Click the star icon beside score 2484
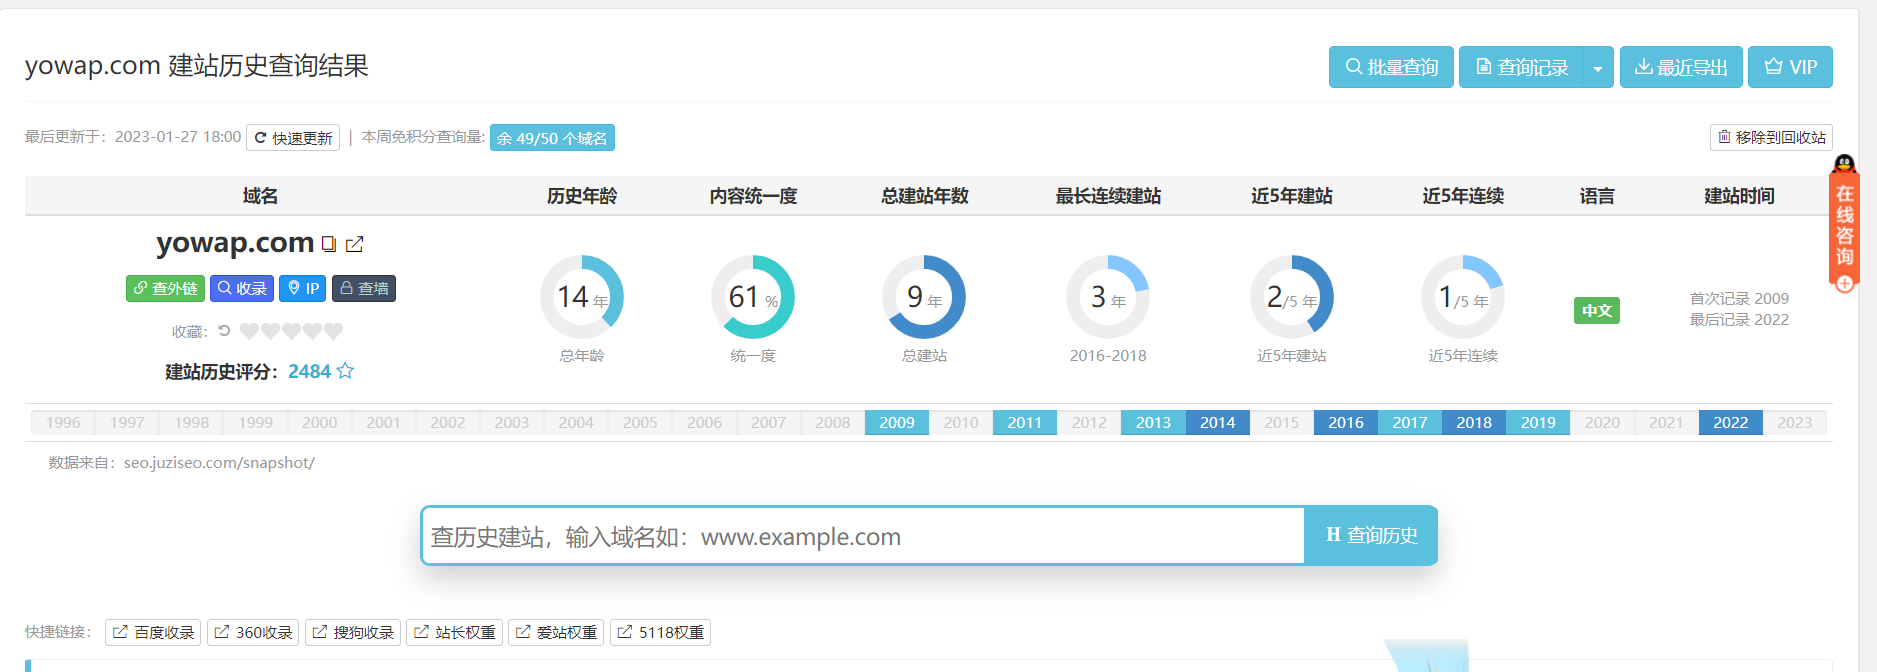This screenshot has height=672, width=1877. (x=345, y=371)
